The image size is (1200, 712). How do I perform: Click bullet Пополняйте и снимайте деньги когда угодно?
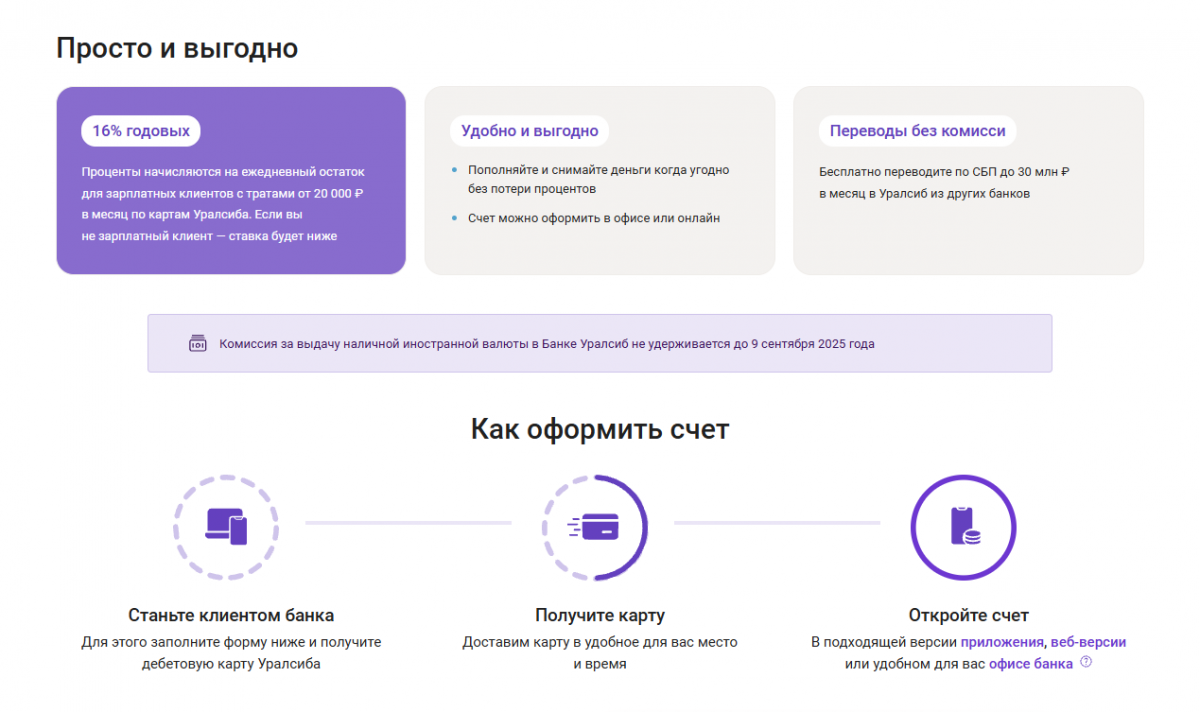(598, 170)
